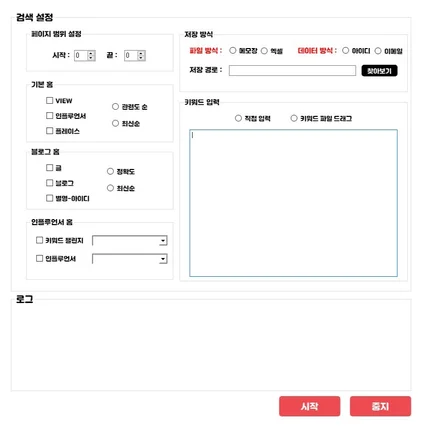This screenshot has height=428, width=428.
Task: Check the 플레이스 option under 기본 홈
Action: [x=50, y=131]
